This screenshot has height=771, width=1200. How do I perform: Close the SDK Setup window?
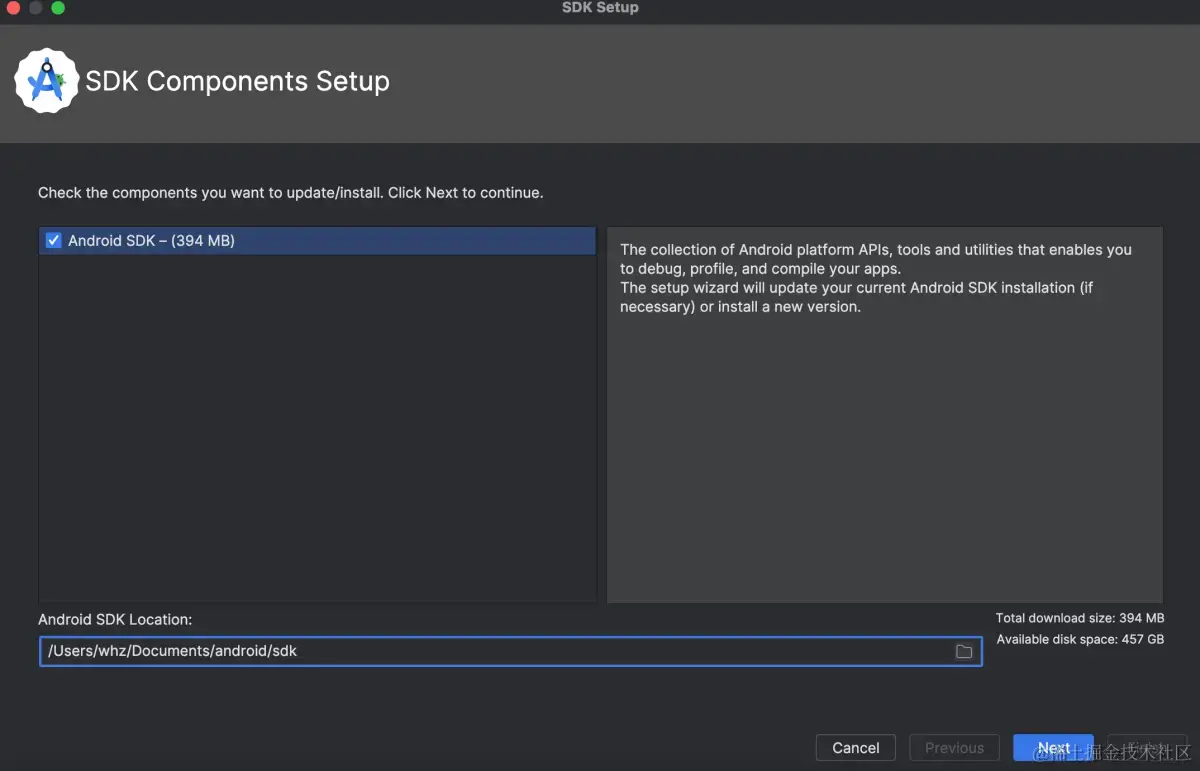13,8
